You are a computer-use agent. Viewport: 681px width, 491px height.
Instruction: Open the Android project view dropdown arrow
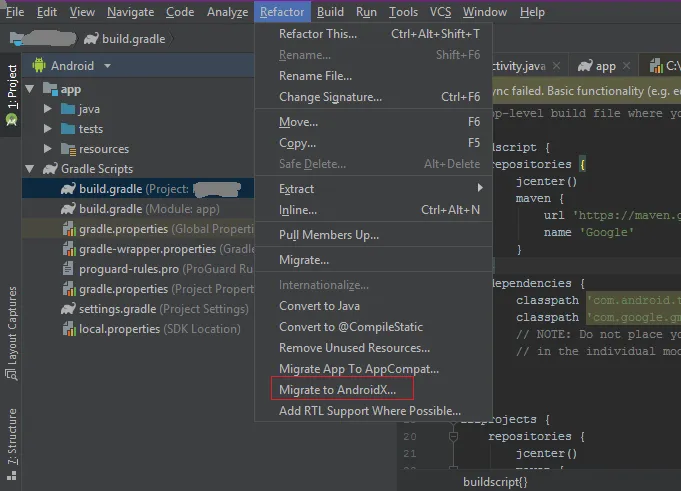[x=107, y=66]
